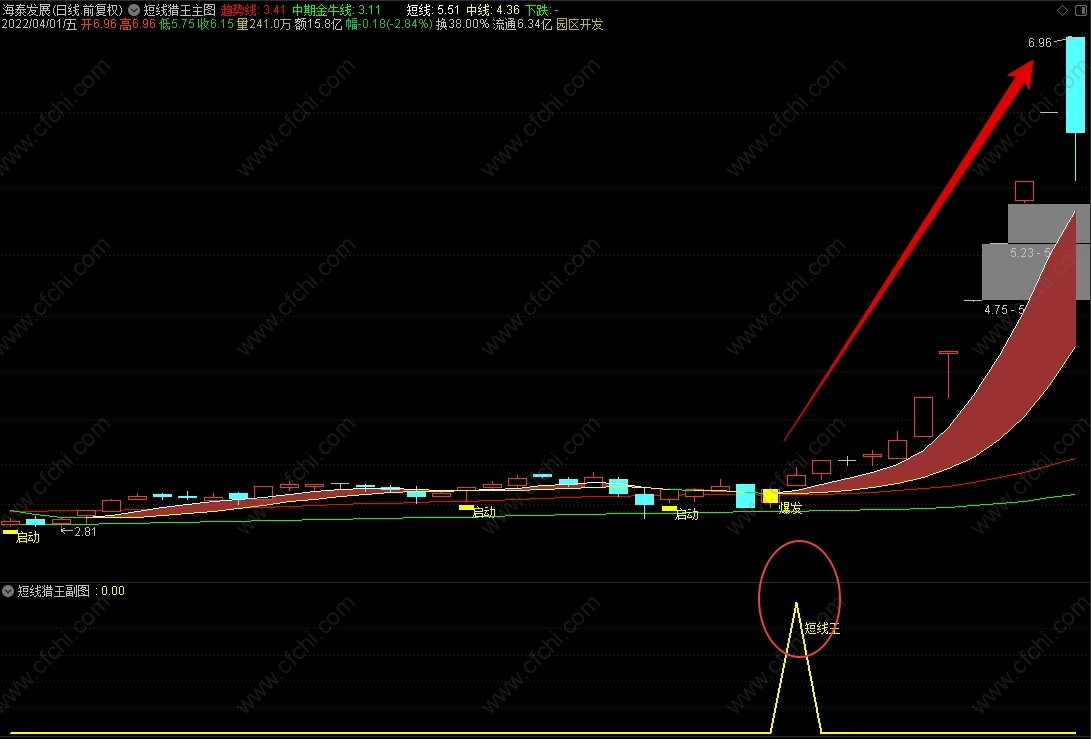The image size is (1091, 739).
Task: Select the tall cyan candle at far right
Action: point(1075,85)
